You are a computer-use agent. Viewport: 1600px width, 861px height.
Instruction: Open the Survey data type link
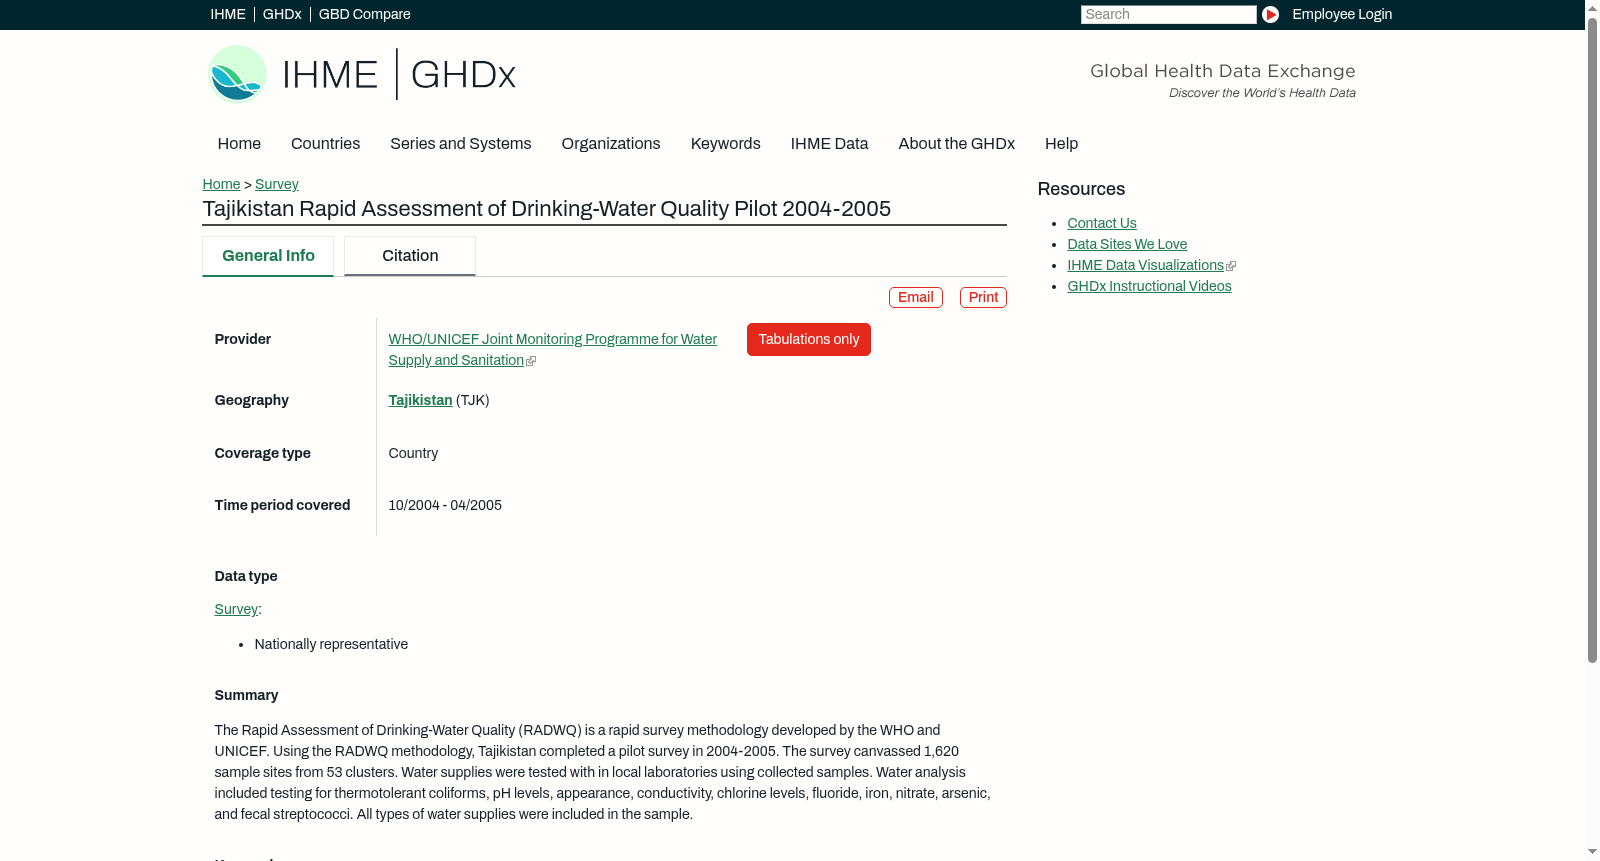(x=236, y=610)
